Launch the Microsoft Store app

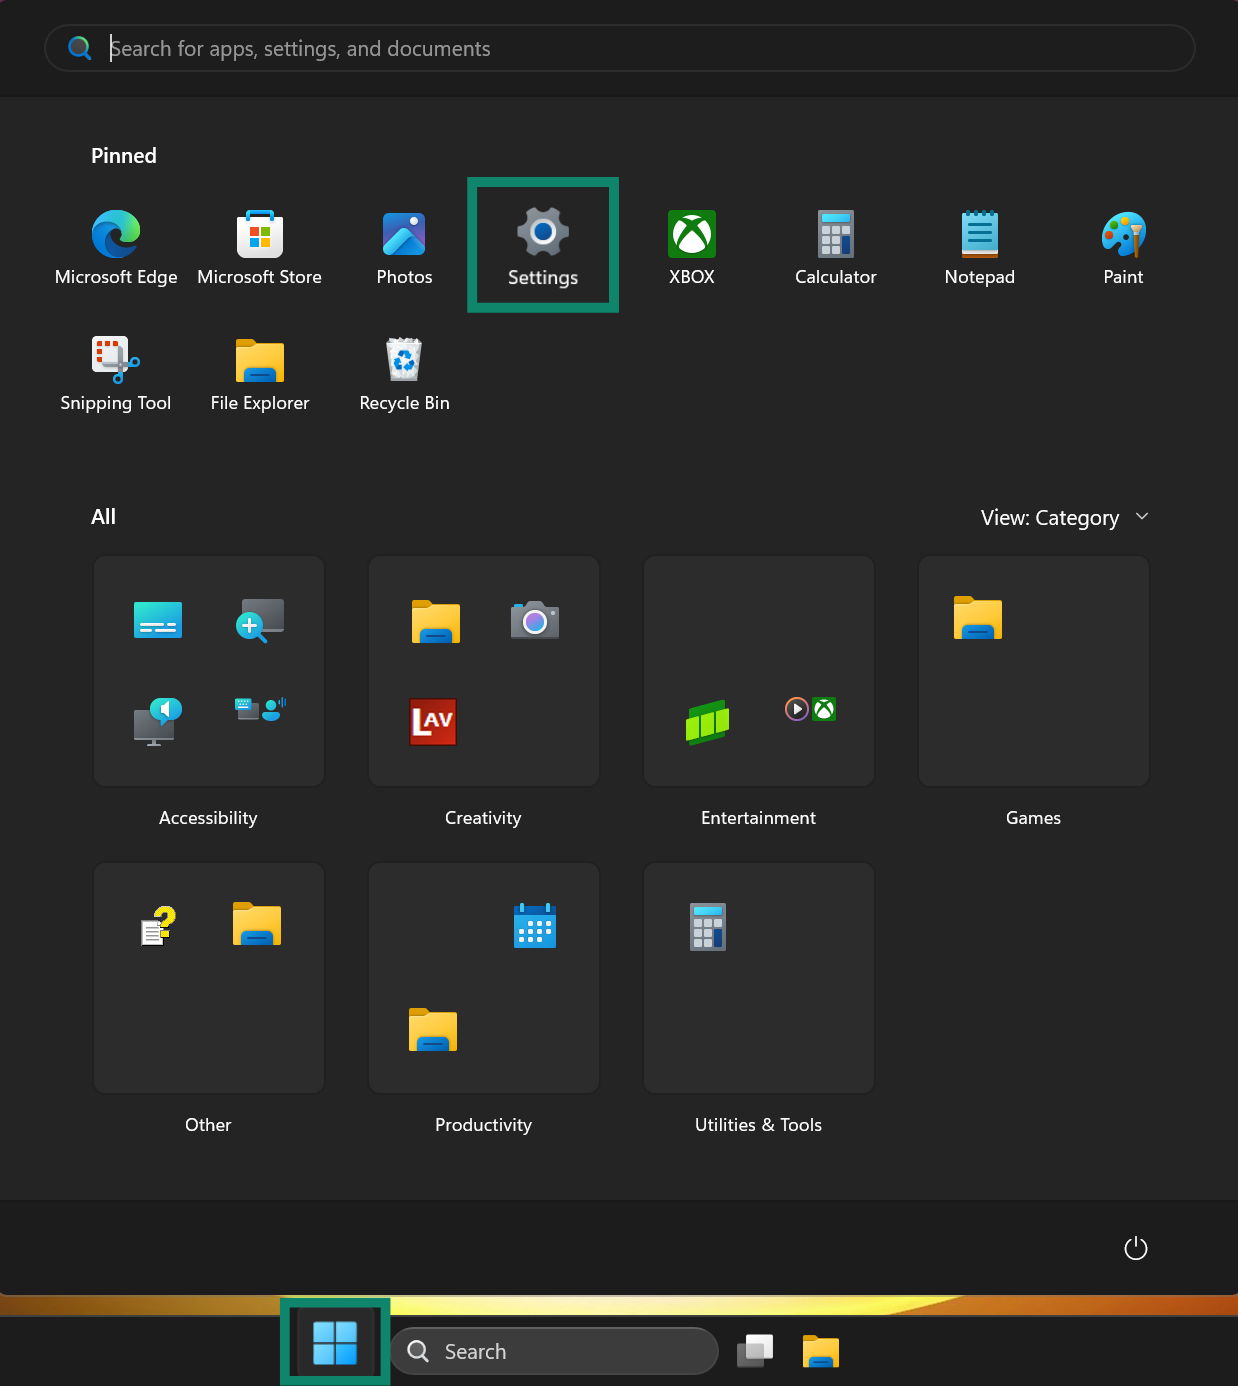pyautogui.click(x=260, y=248)
